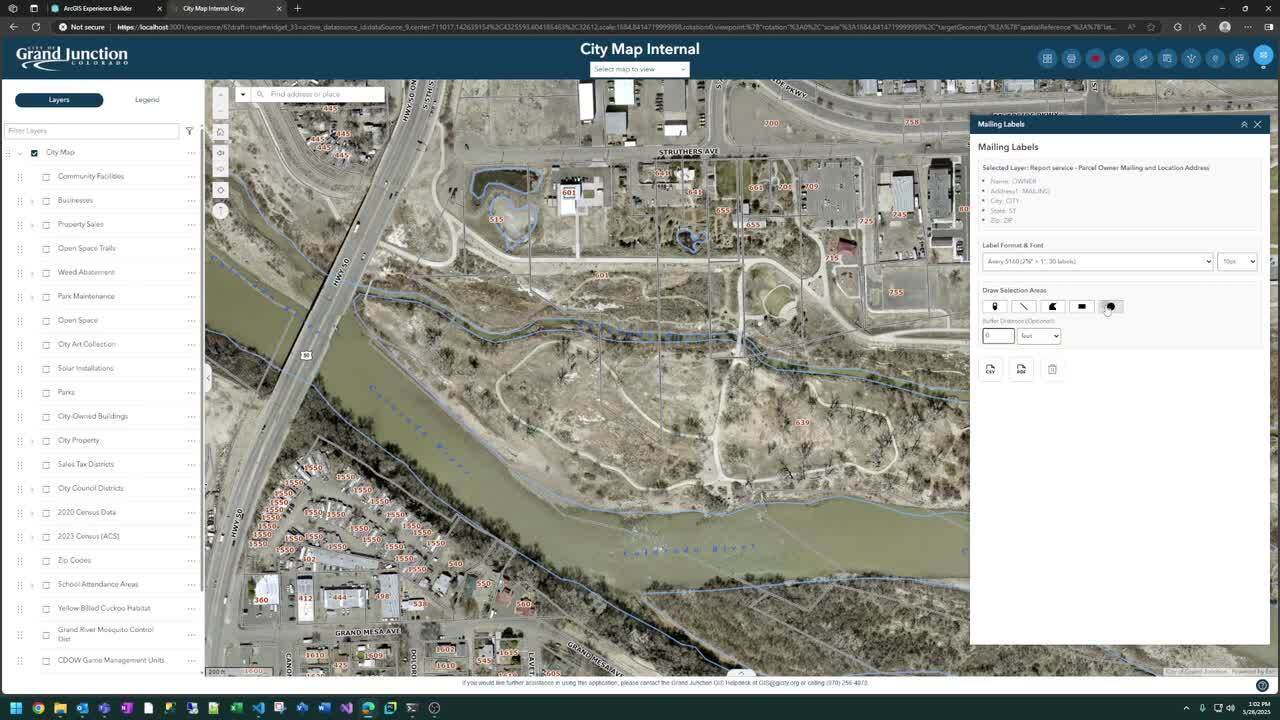Export mailing labels as PDF
The width and height of the screenshot is (1280, 720).
click(x=1021, y=369)
